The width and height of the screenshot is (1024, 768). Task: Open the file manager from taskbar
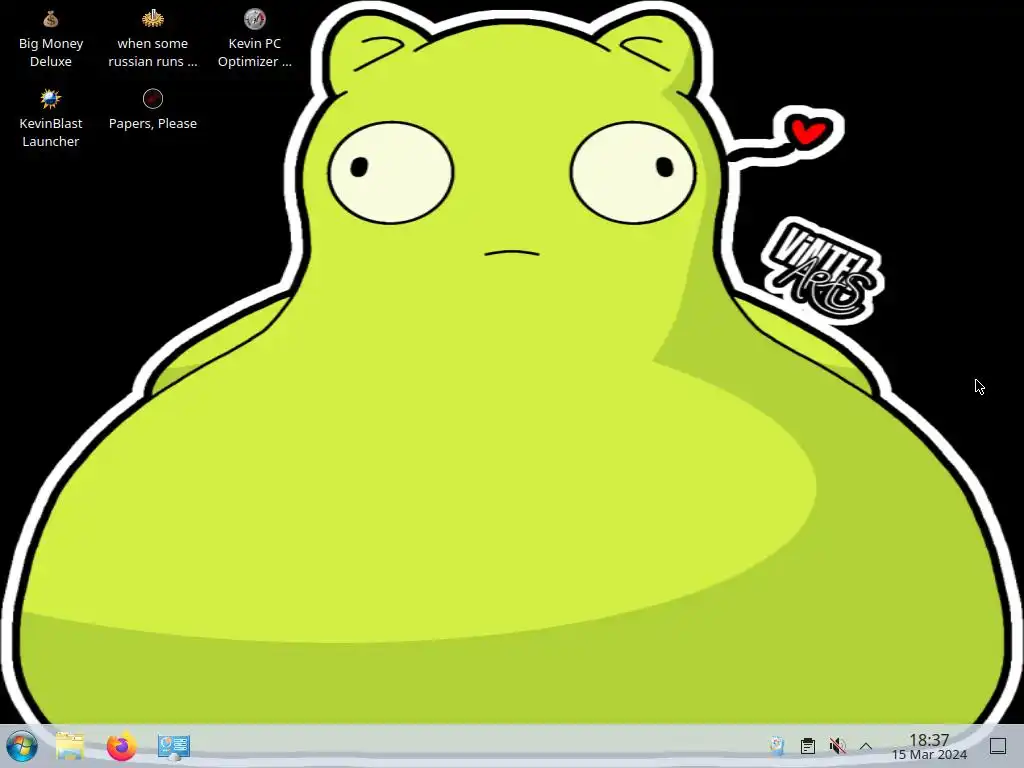pos(70,746)
